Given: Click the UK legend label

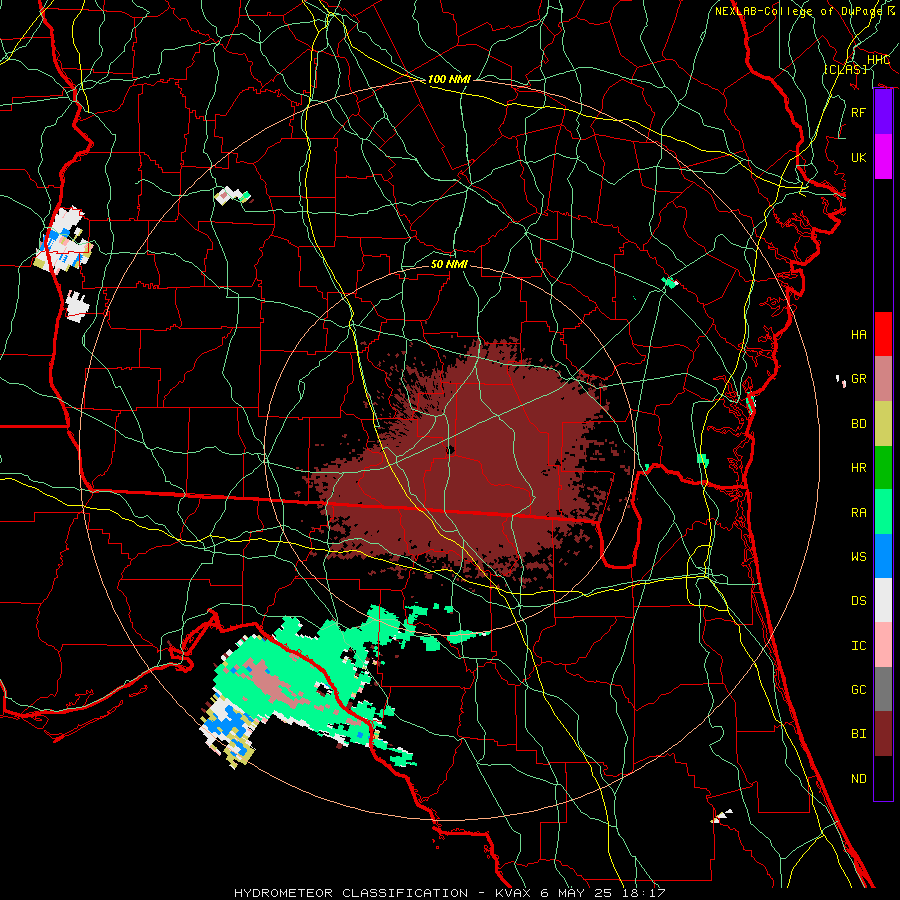Looking at the screenshot, I should point(858,157).
